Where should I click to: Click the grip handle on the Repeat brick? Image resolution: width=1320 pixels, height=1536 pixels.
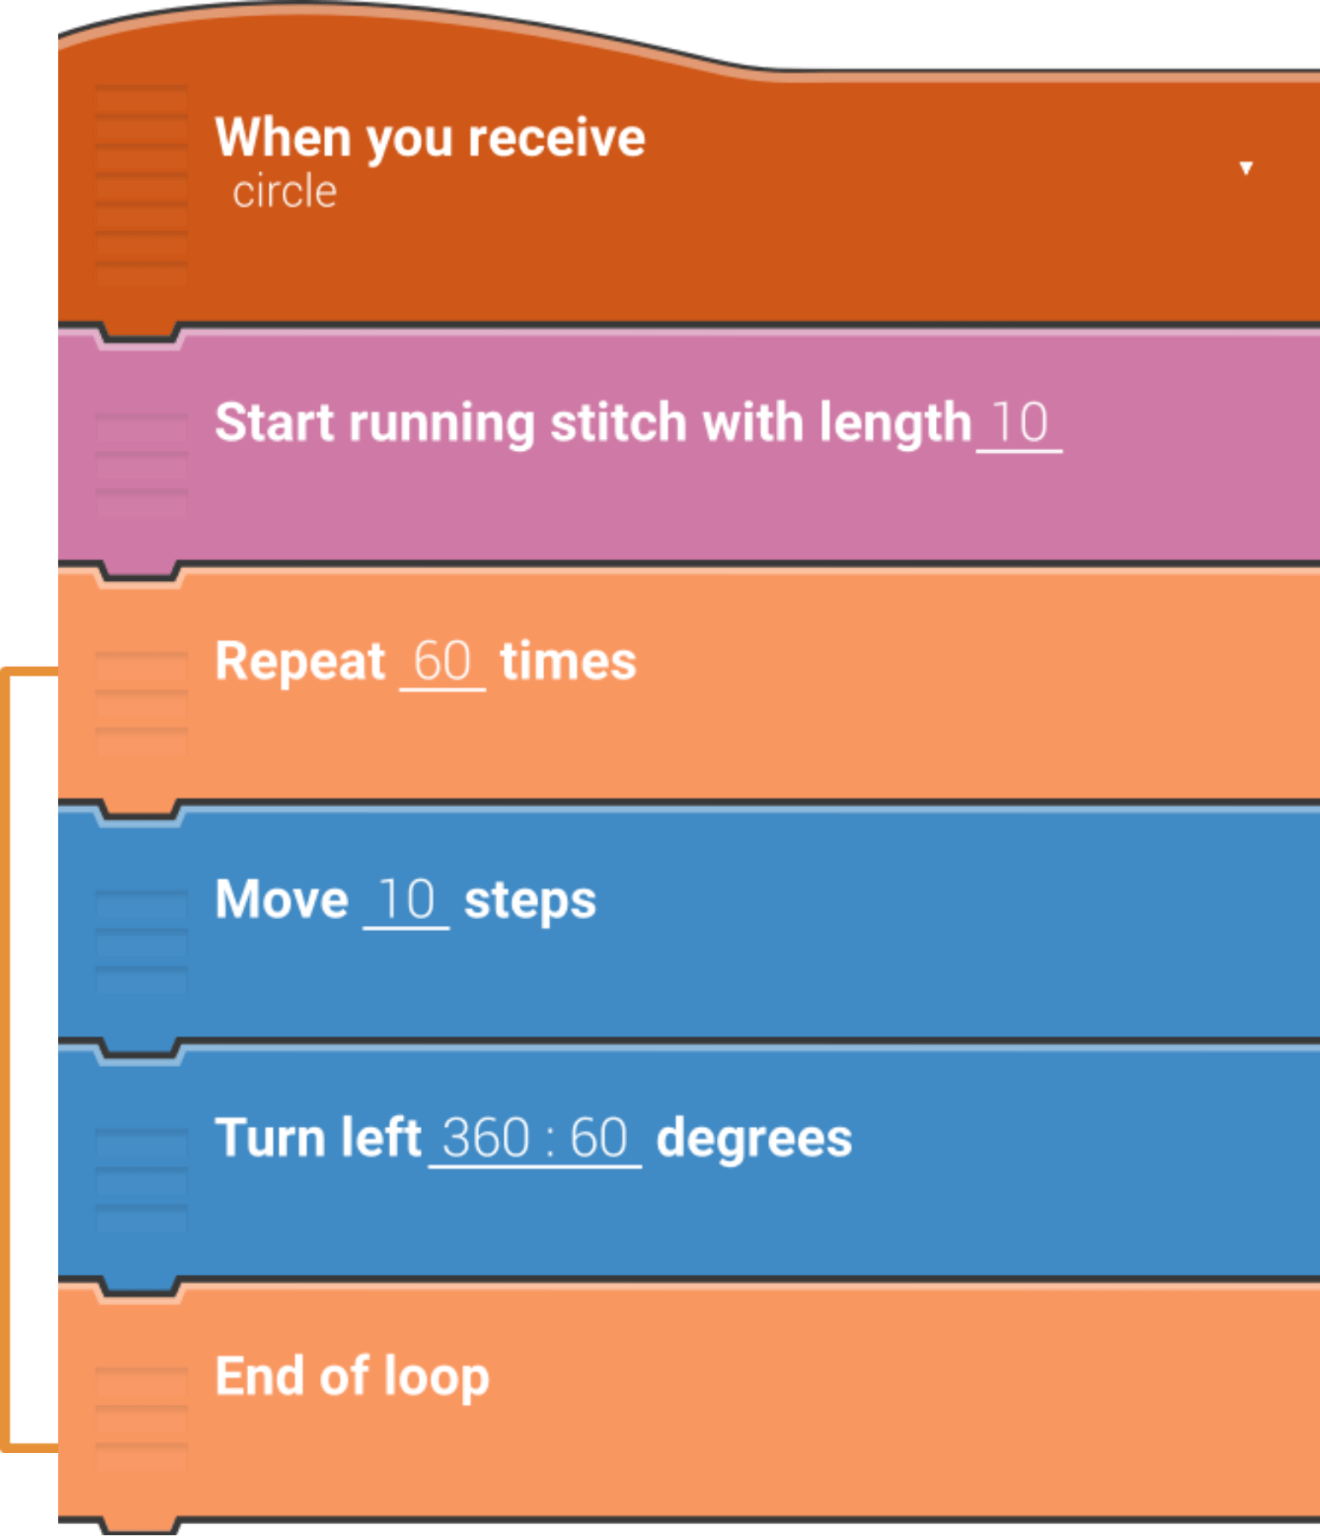point(141,693)
